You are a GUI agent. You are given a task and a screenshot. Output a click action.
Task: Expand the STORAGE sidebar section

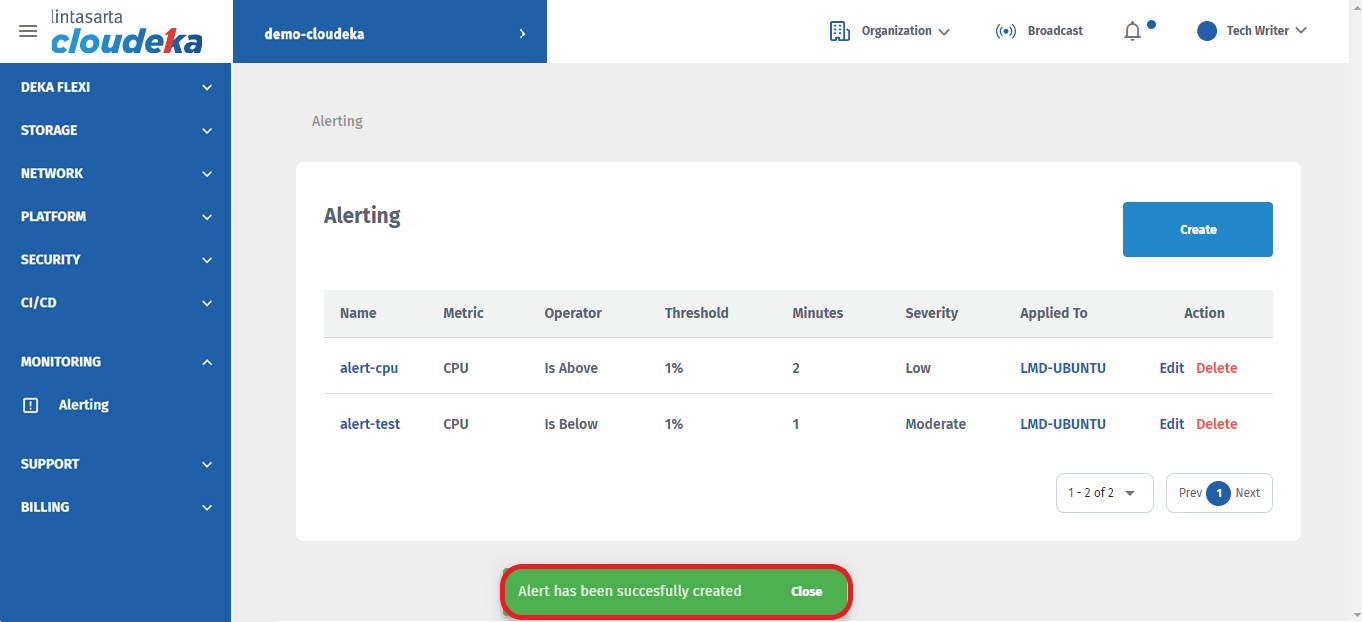tap(115, 130)
